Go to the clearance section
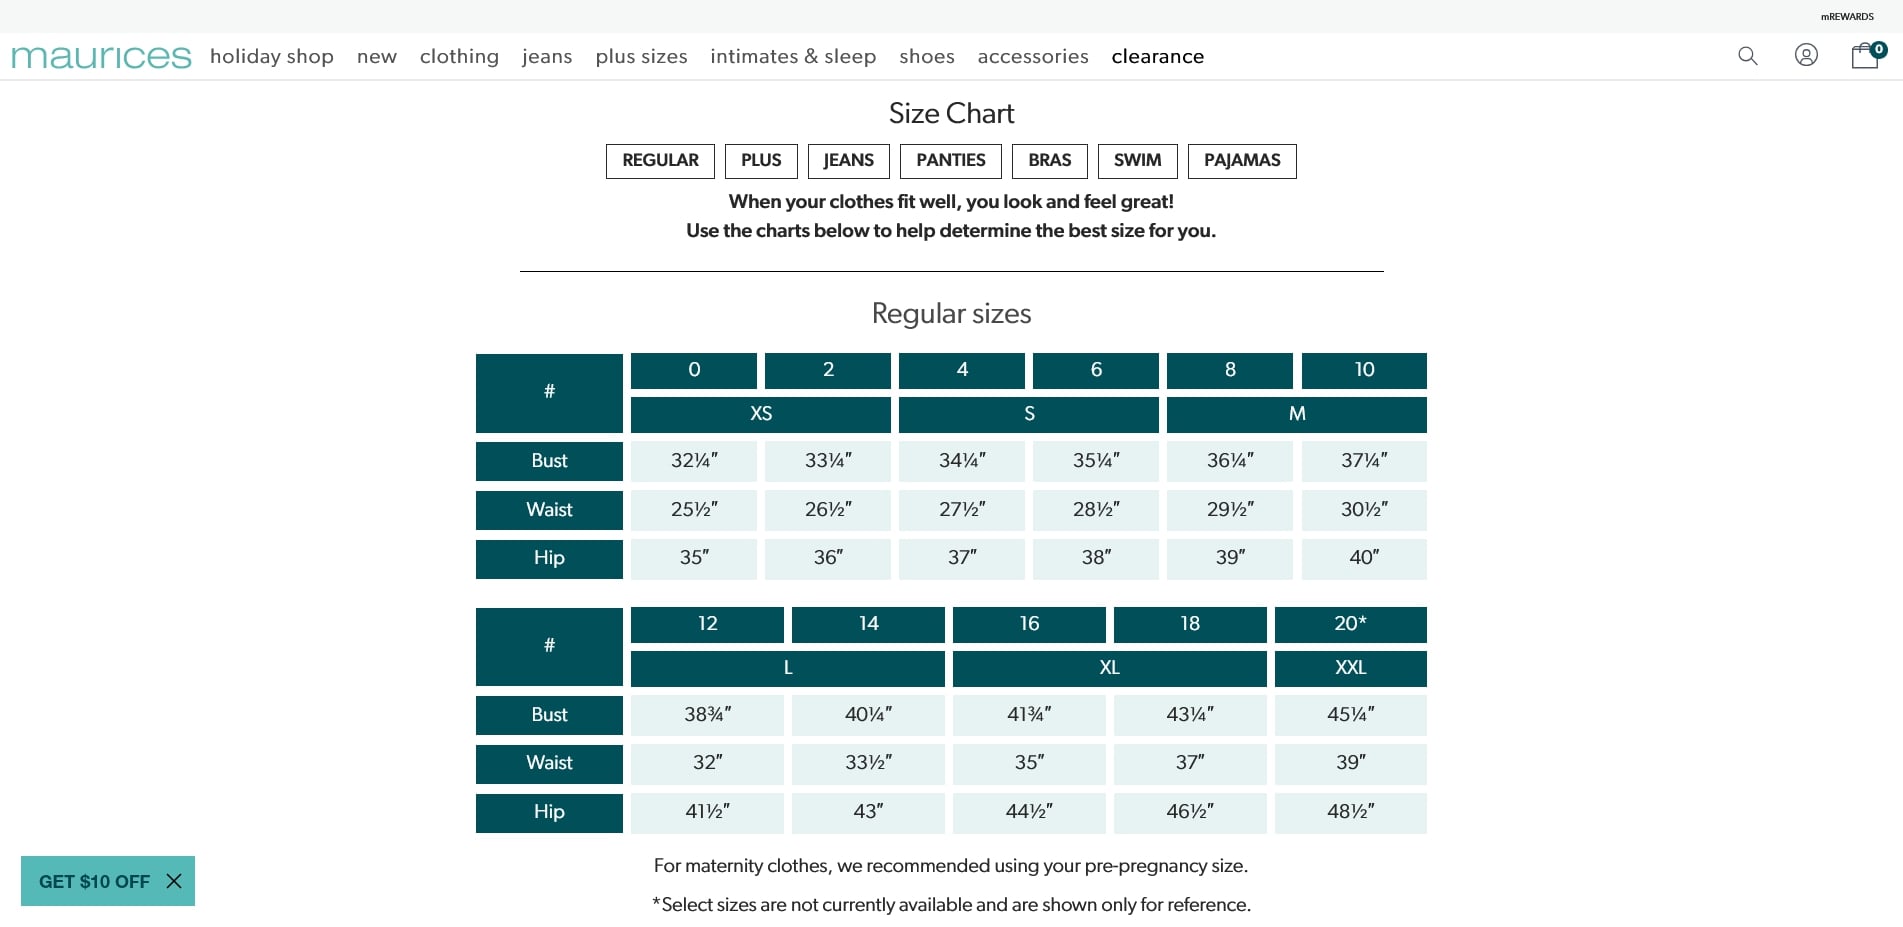 pos(1157,57)
